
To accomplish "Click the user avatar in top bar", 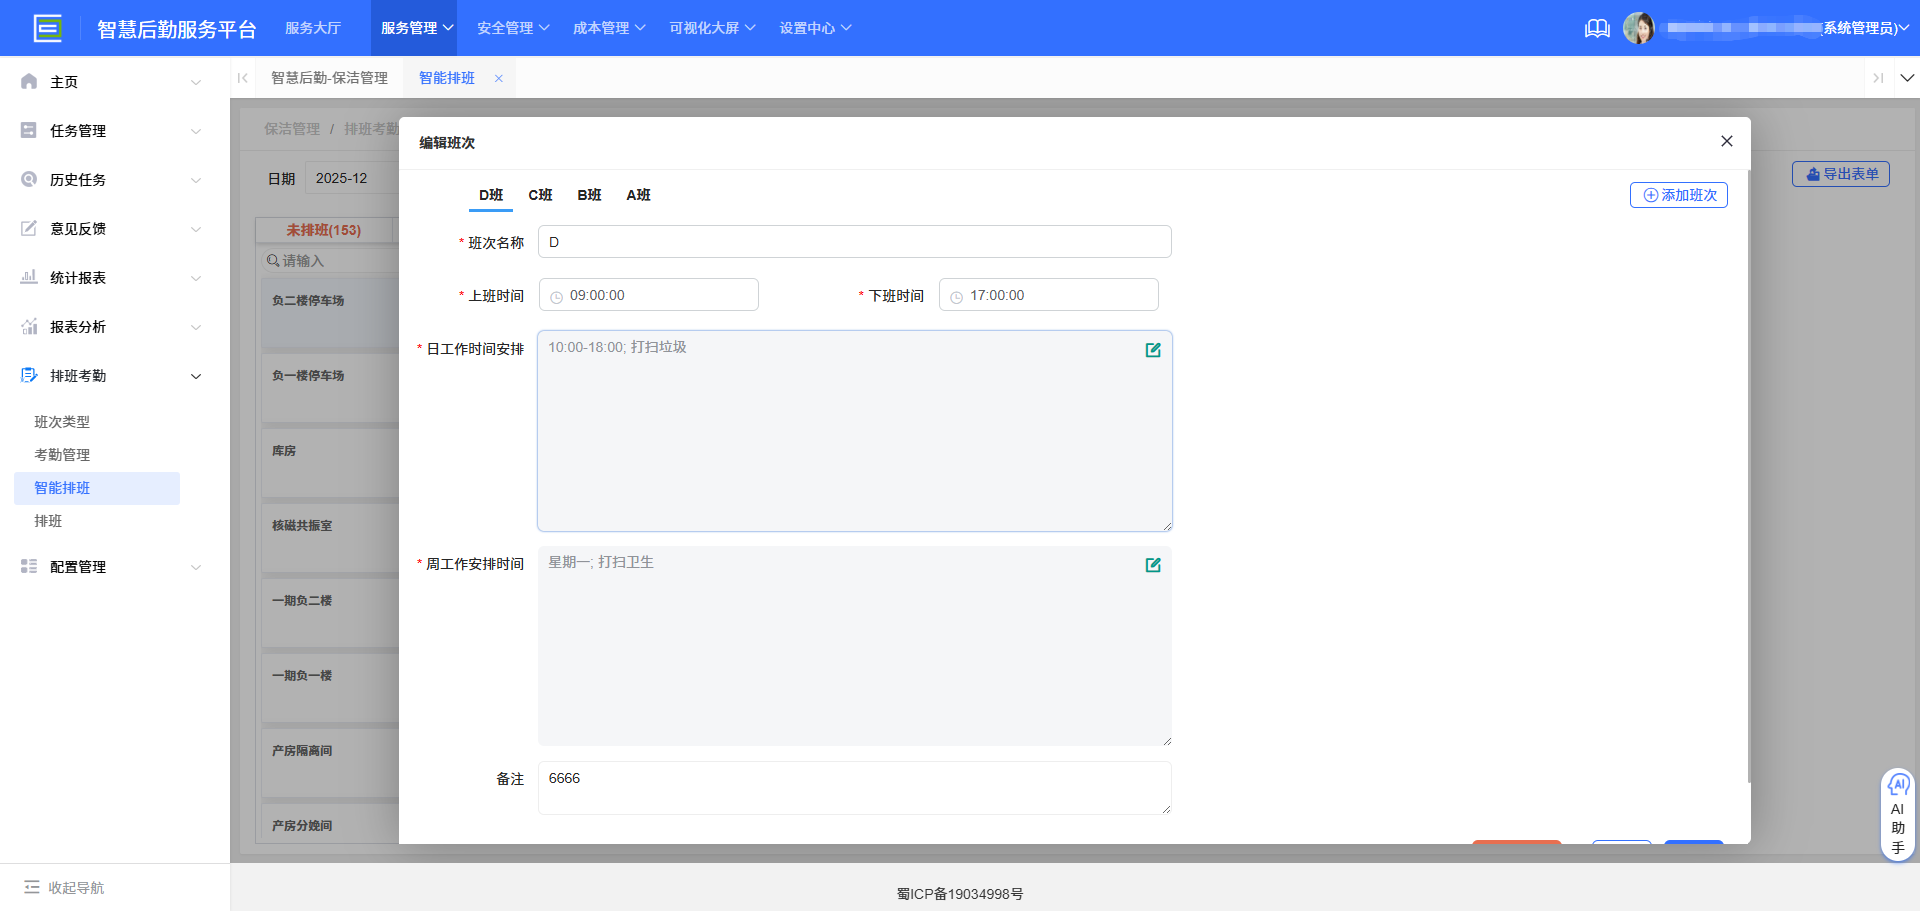I will tap(1638, 28).
